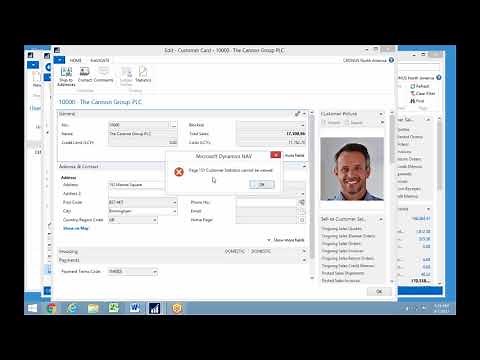Click Ongoing Sales Credit Memos in the factbox

point(348,266)
